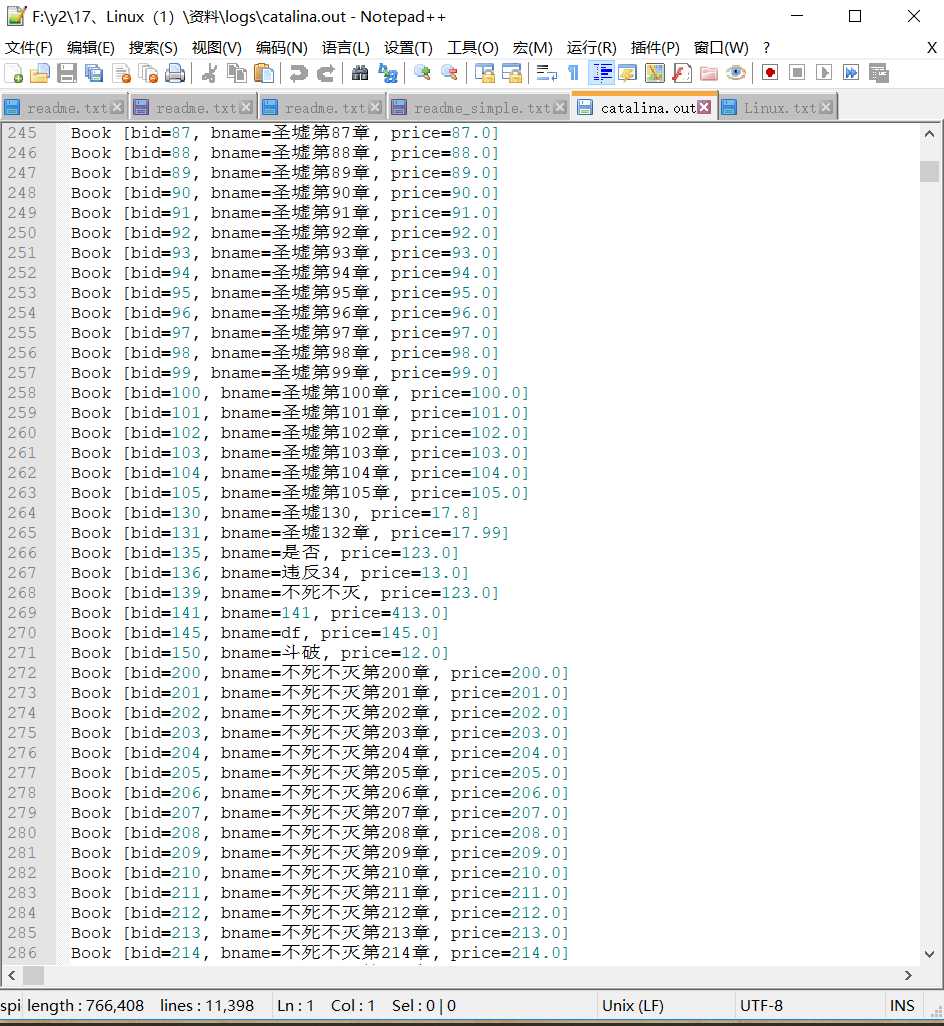
Task: Click the vertical scrollbar up arrow
Action: coord(930,133)
